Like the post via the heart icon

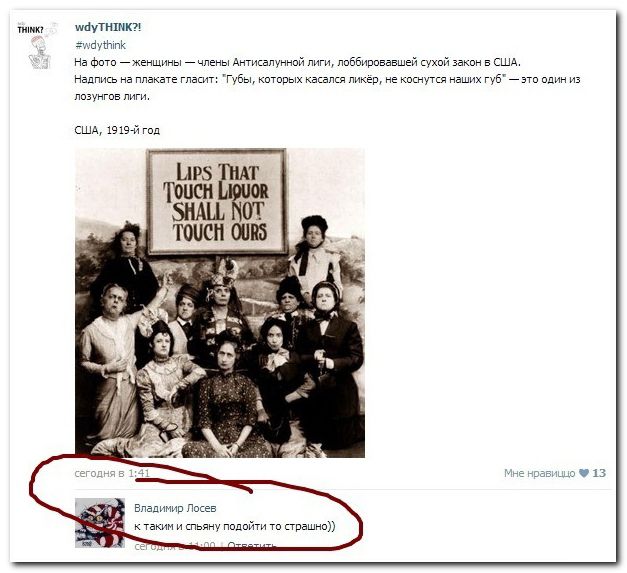click(x=584, y=473)
